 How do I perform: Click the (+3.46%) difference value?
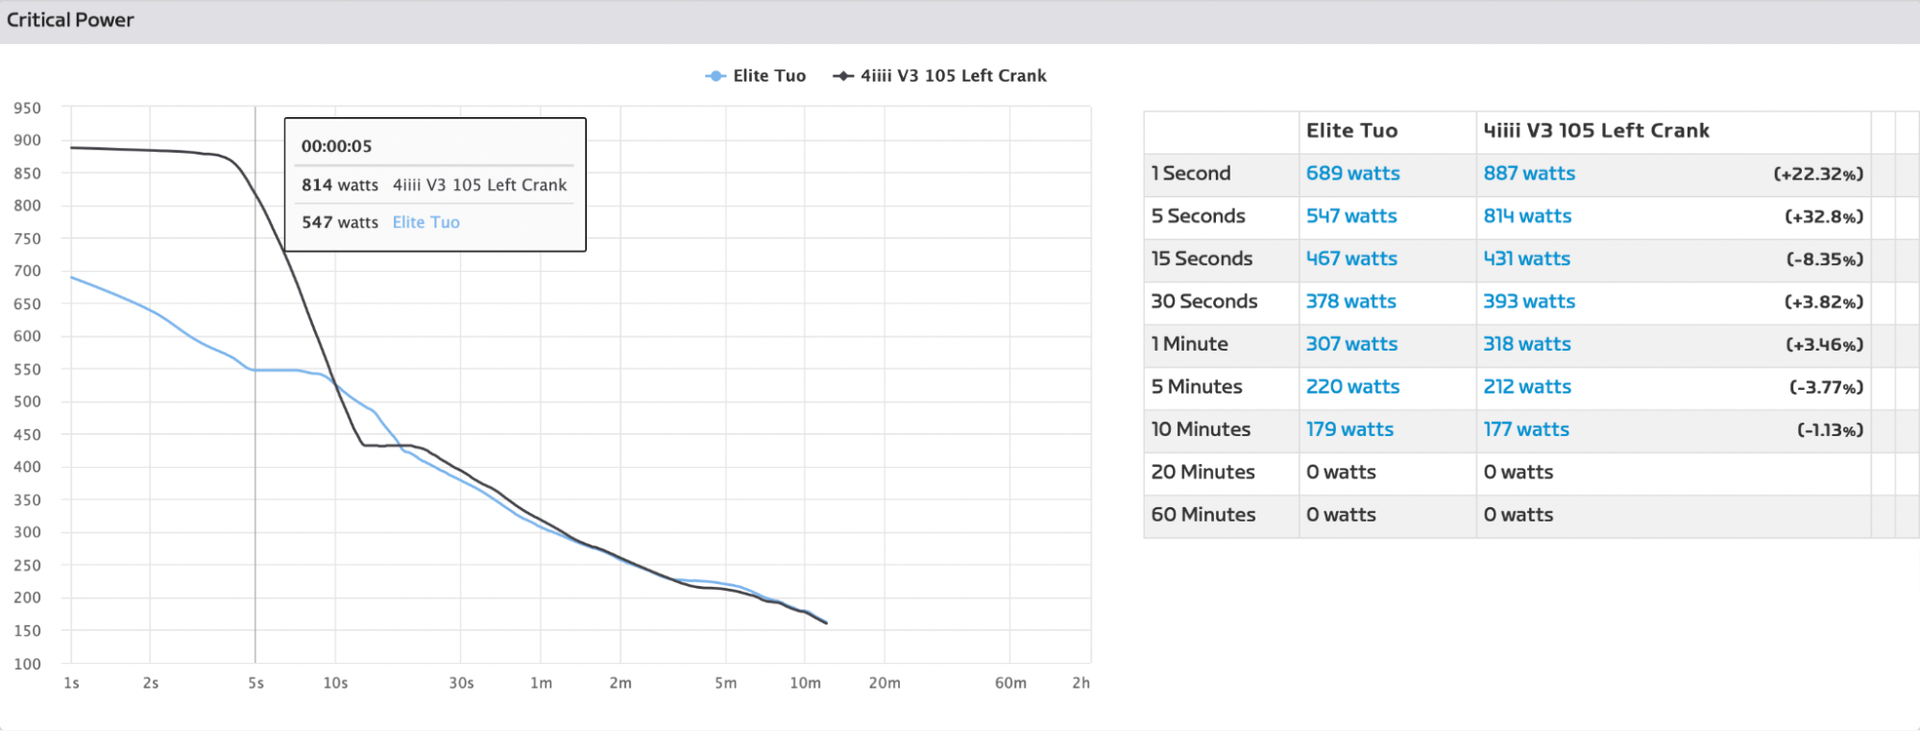[1824, 345]
